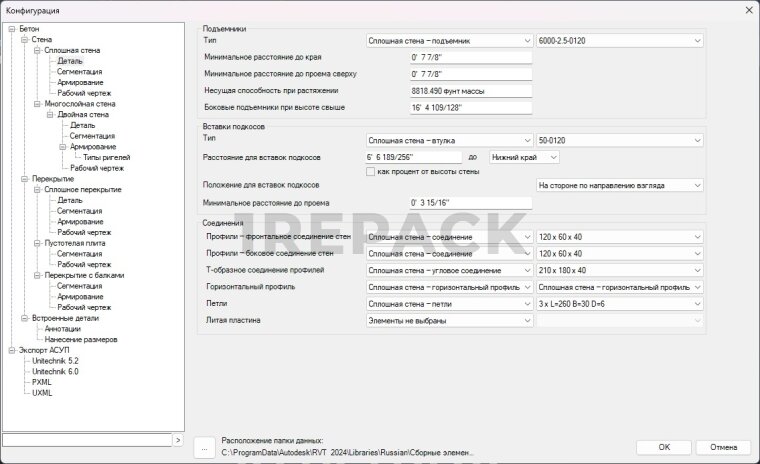Click the OK button
Image resolution: width=760 pixels, height=464 pixels.
click(664, 447)
